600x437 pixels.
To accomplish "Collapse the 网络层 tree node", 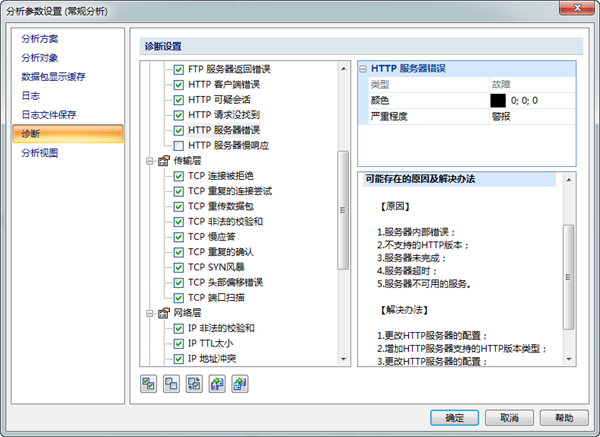I will point(150,313).
